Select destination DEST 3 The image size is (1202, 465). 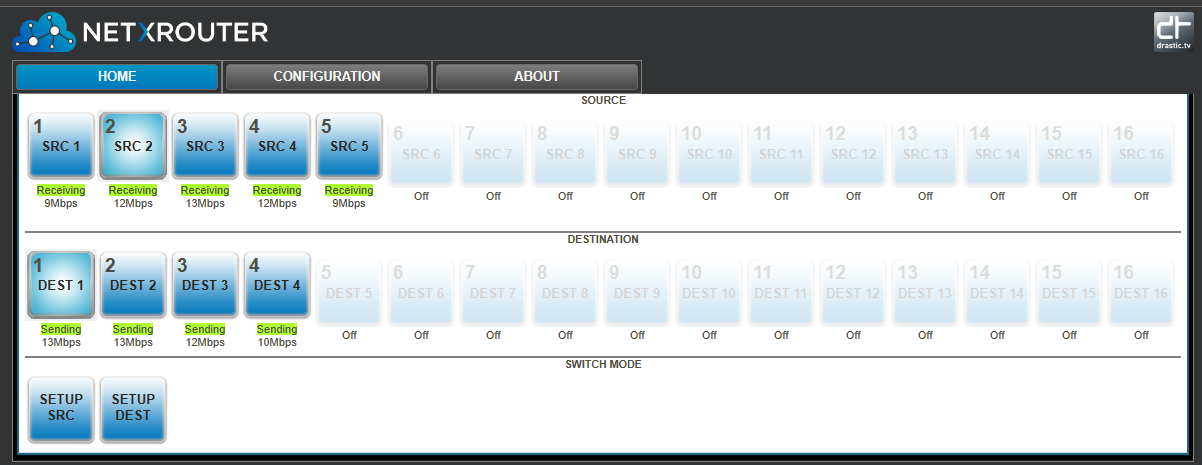205,285
